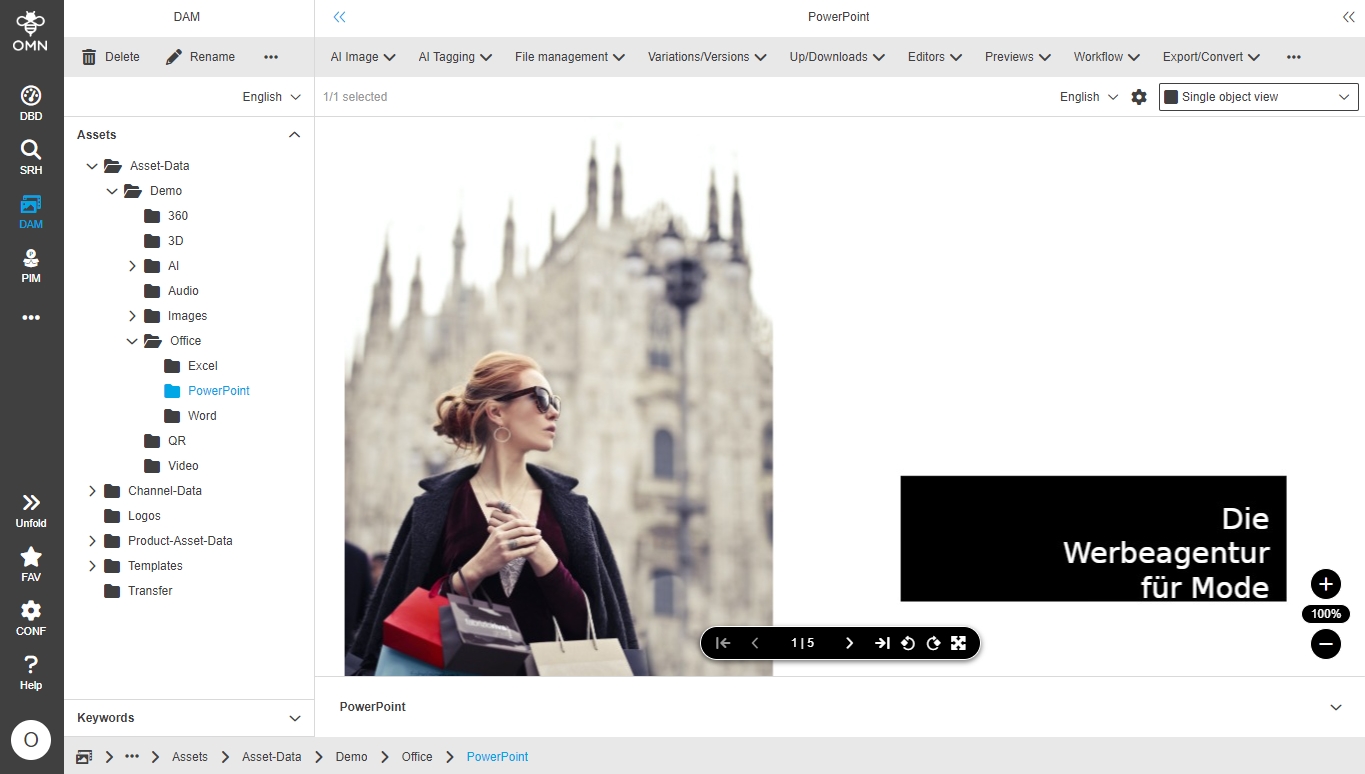
Task: Expand the Keywords panel
Action: [x=294, y=718]
